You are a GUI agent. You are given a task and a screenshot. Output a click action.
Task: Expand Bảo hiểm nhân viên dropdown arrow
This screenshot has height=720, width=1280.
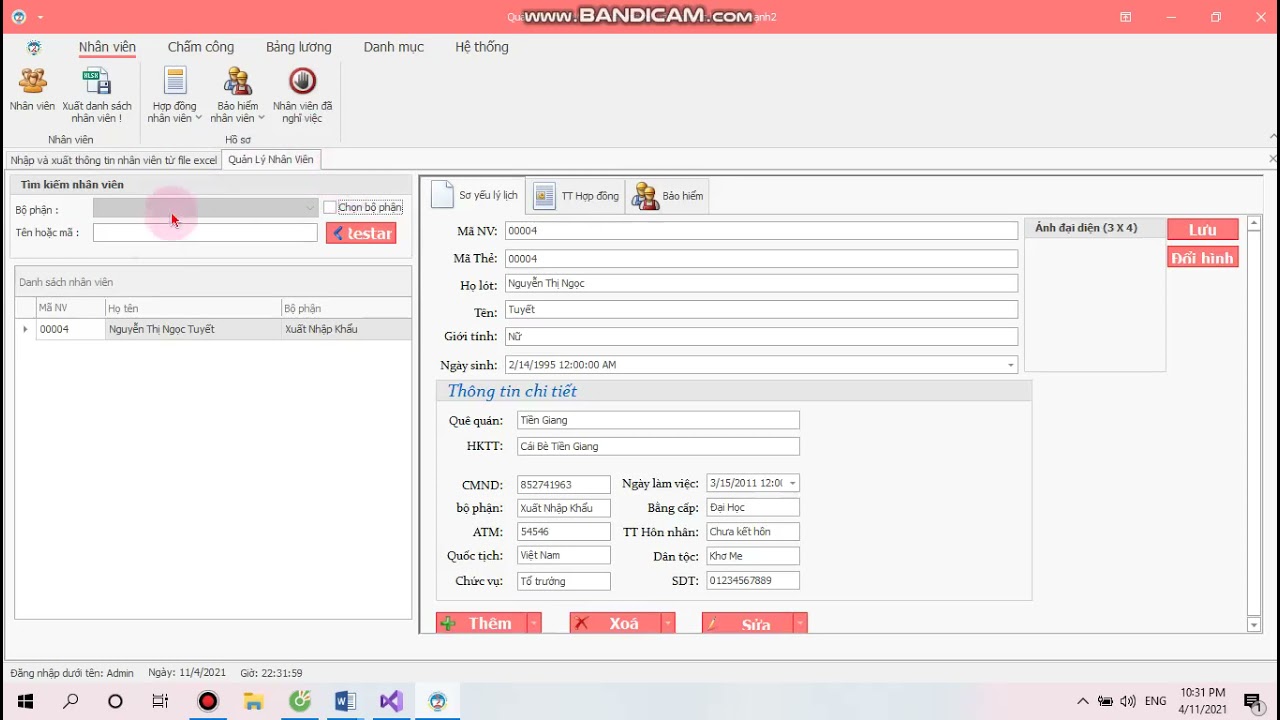(x=261, y=118)
